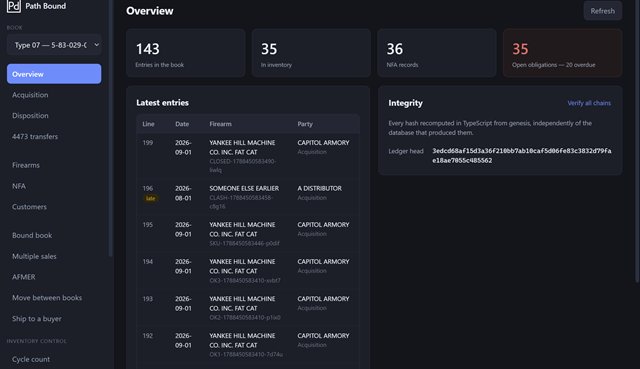Open the 36 NFA records card
Screen dimensions: 640x369
point(437,53)
